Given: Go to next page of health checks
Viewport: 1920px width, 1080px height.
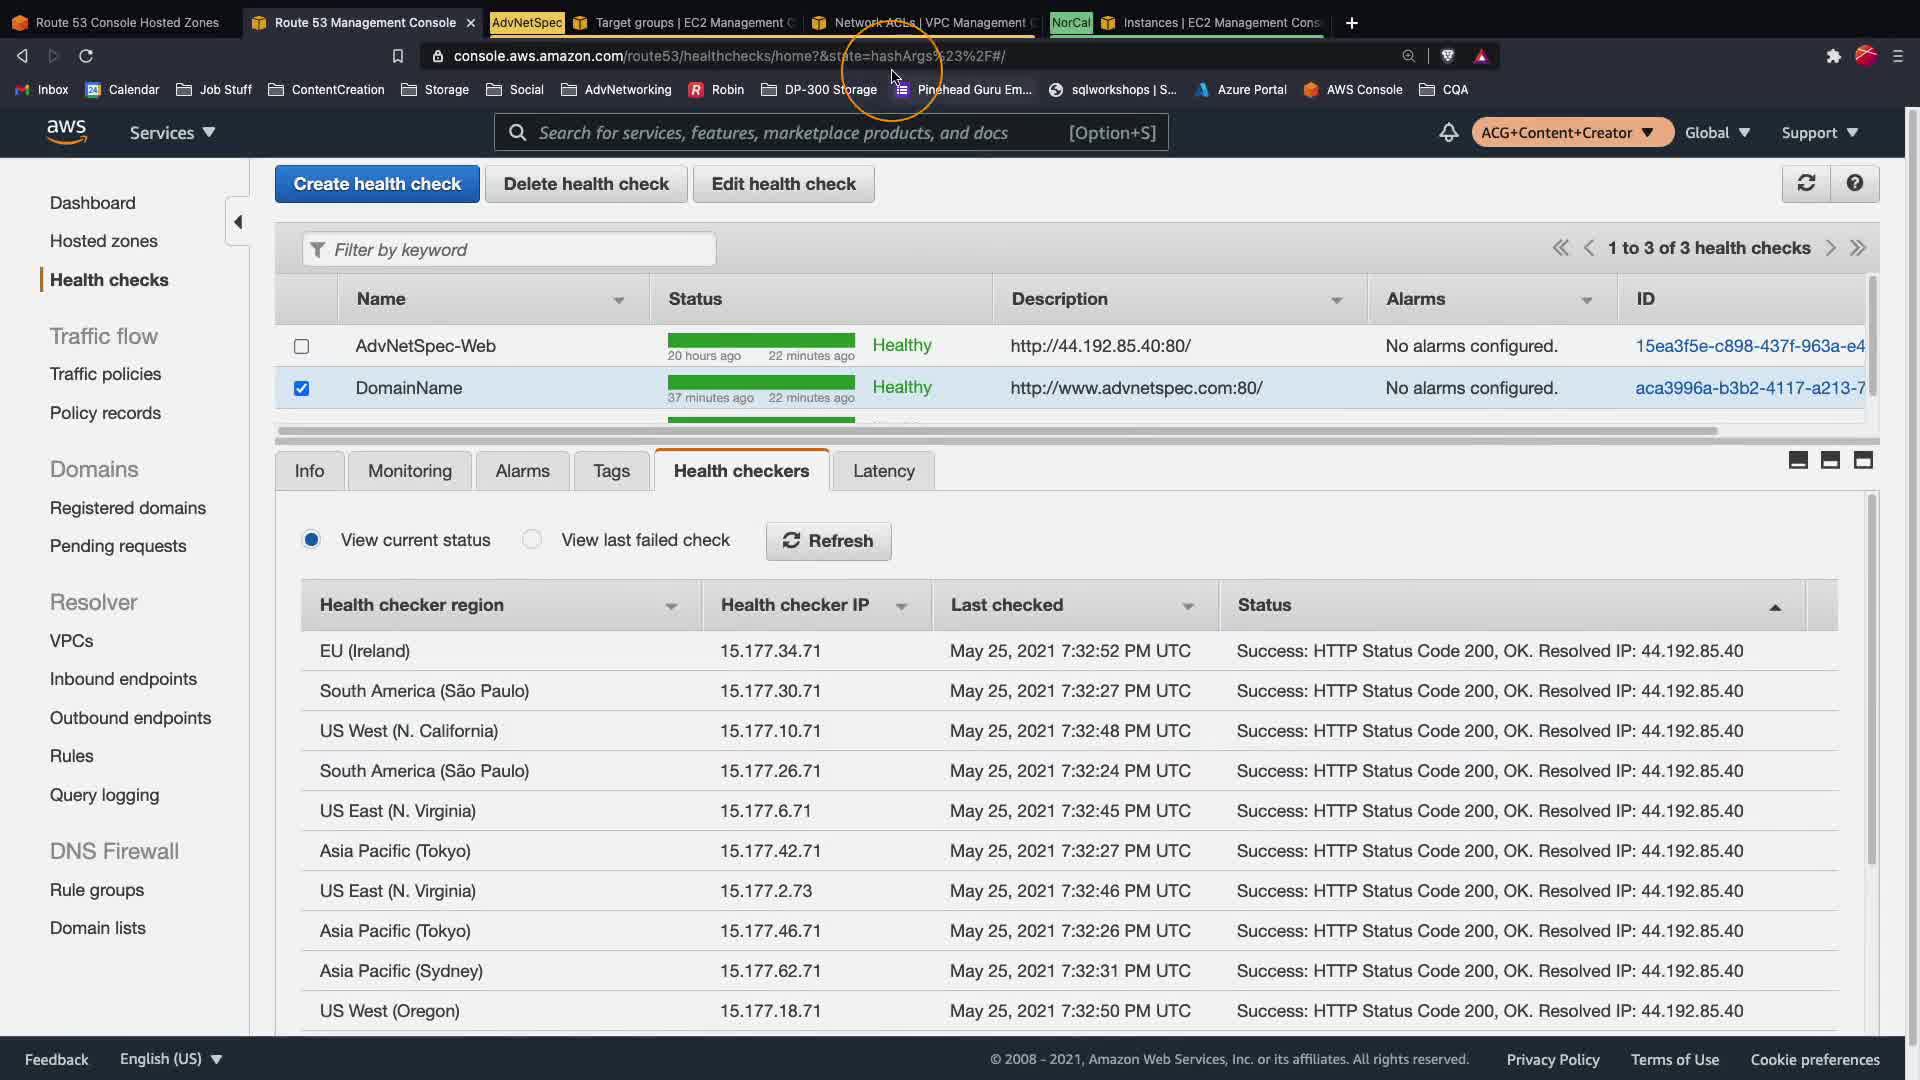Looking at the screenshot, I should point(1830,248).
